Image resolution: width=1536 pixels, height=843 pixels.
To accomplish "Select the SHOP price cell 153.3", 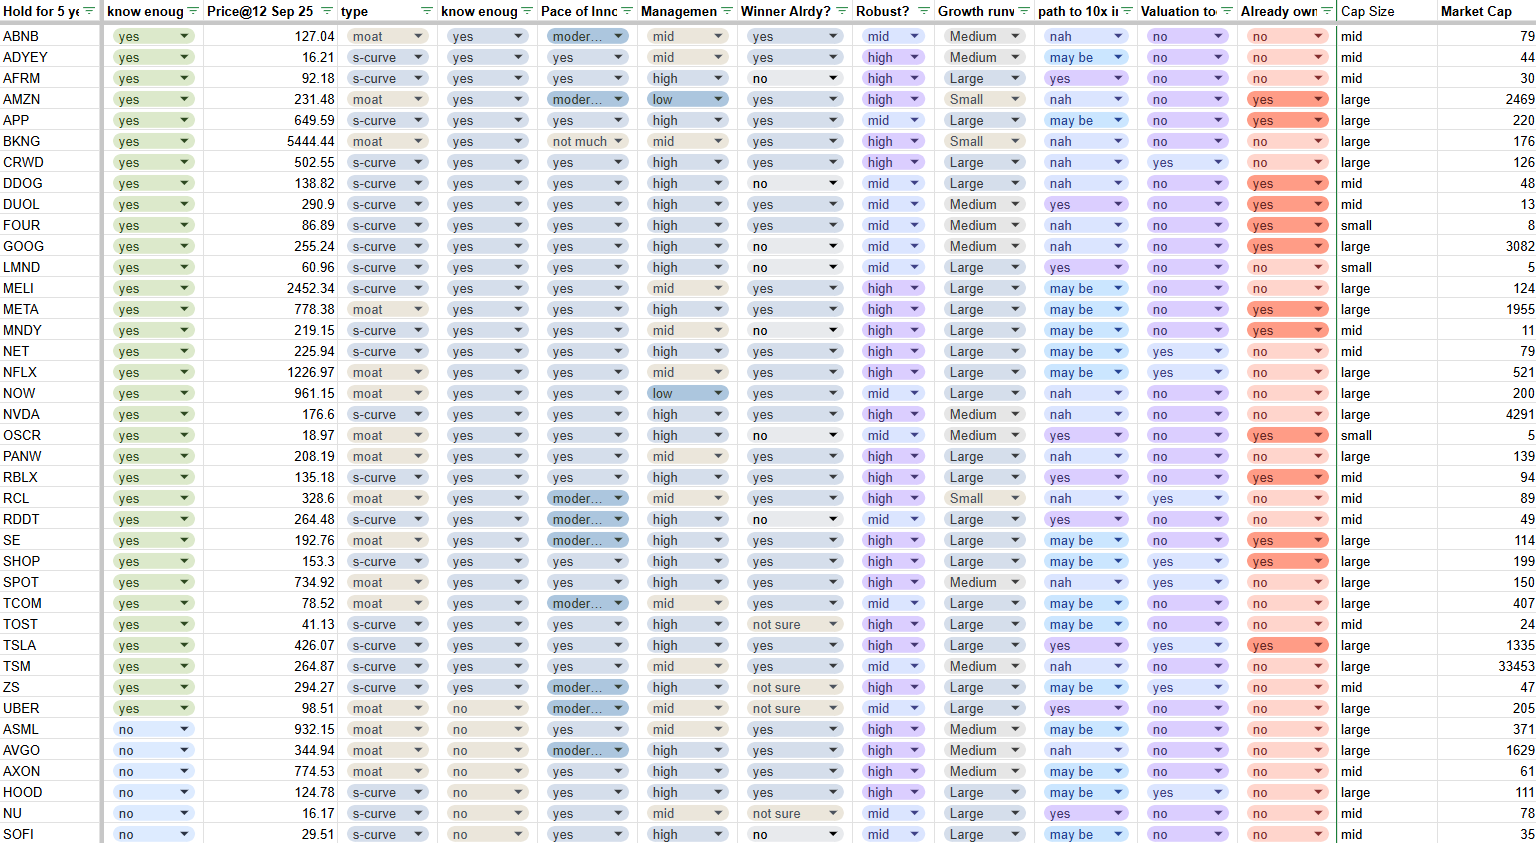I will [x=270, y=561].
